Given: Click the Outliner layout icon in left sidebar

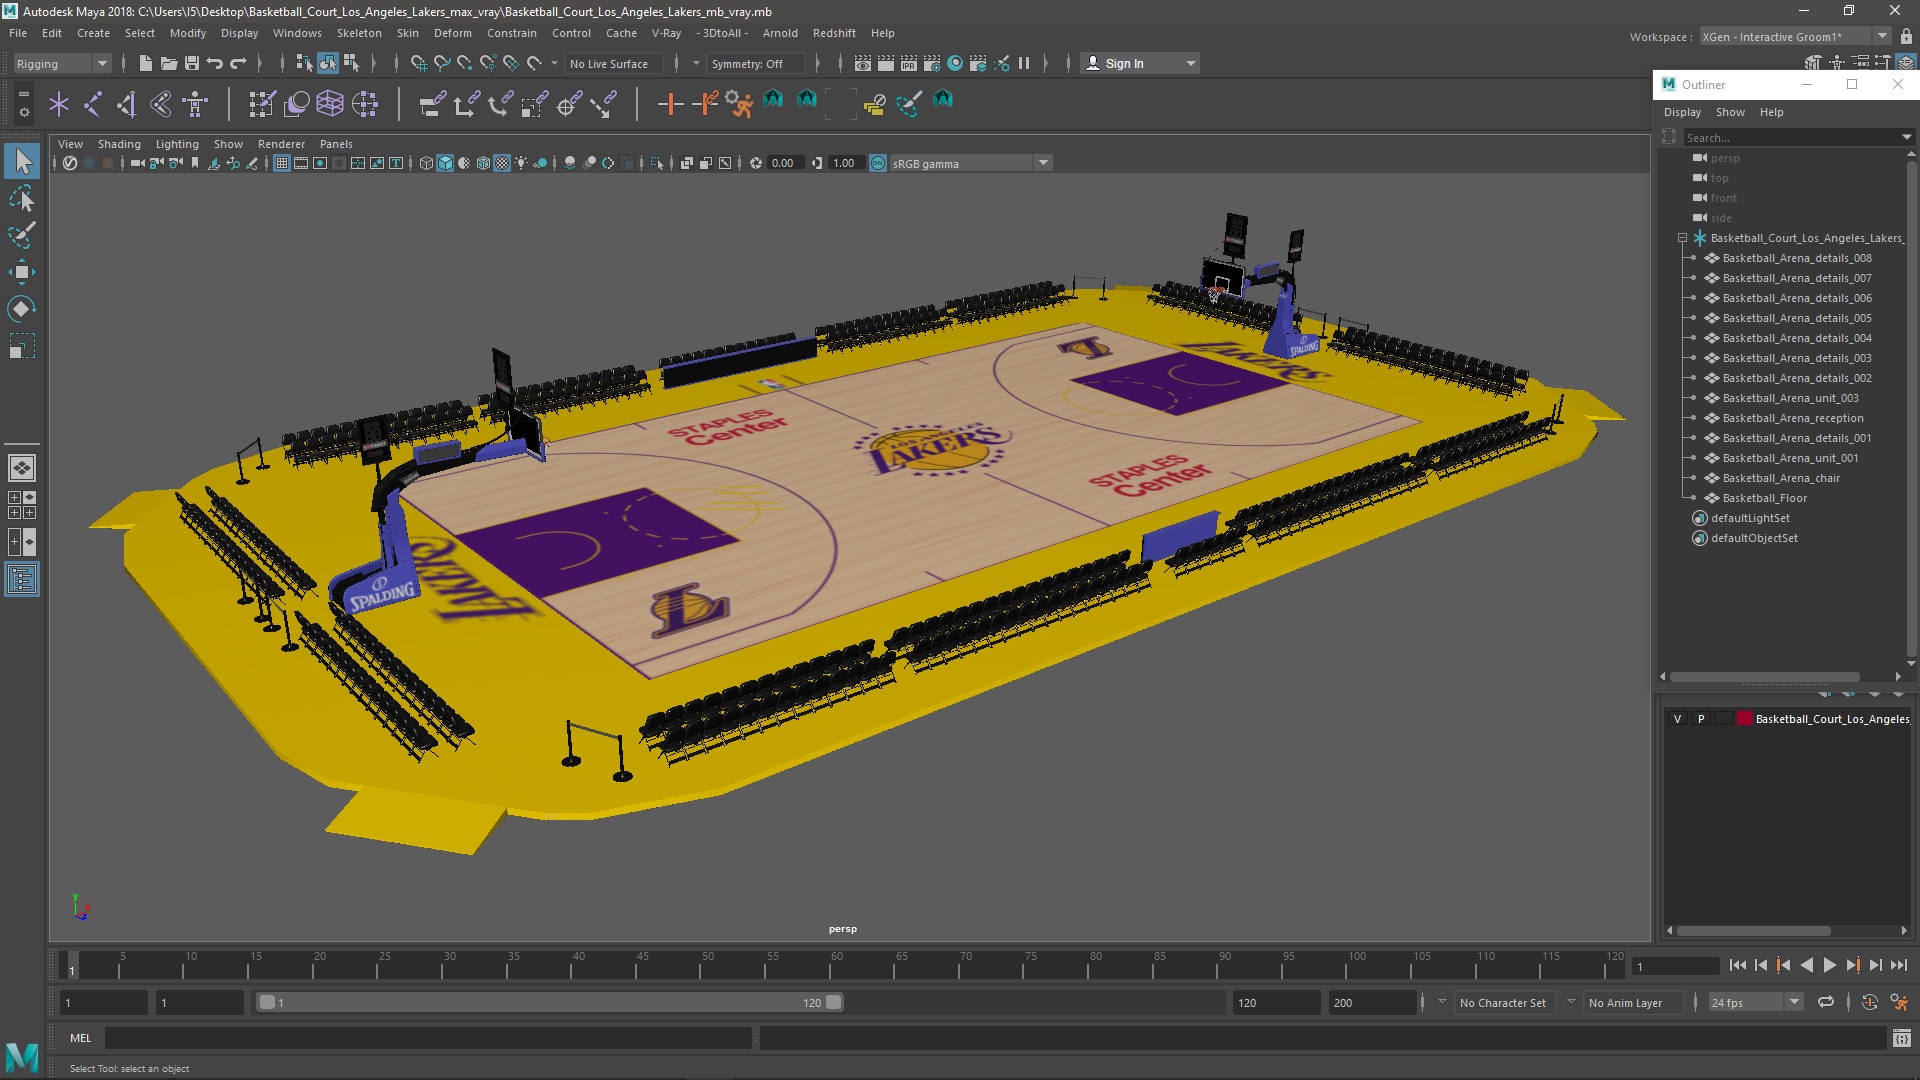Looking at the screenshot, I should point(22,580).
